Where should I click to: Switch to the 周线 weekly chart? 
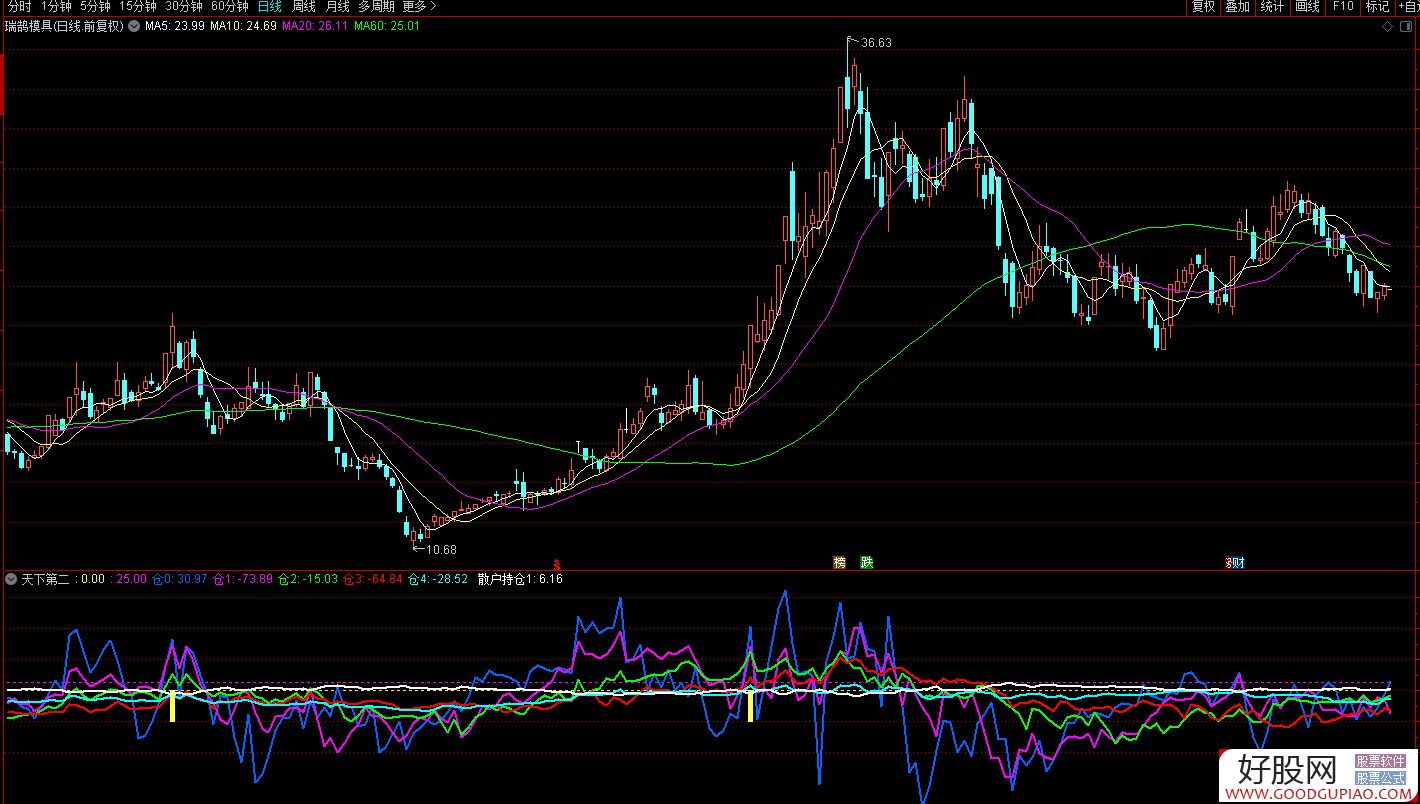(304, 6)
